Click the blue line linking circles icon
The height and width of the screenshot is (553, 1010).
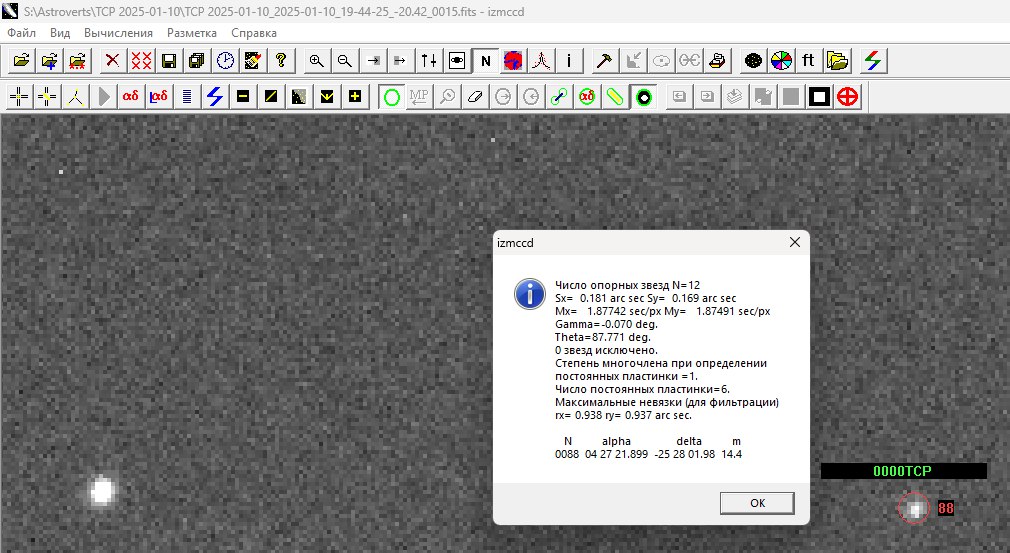coord(558,97)
